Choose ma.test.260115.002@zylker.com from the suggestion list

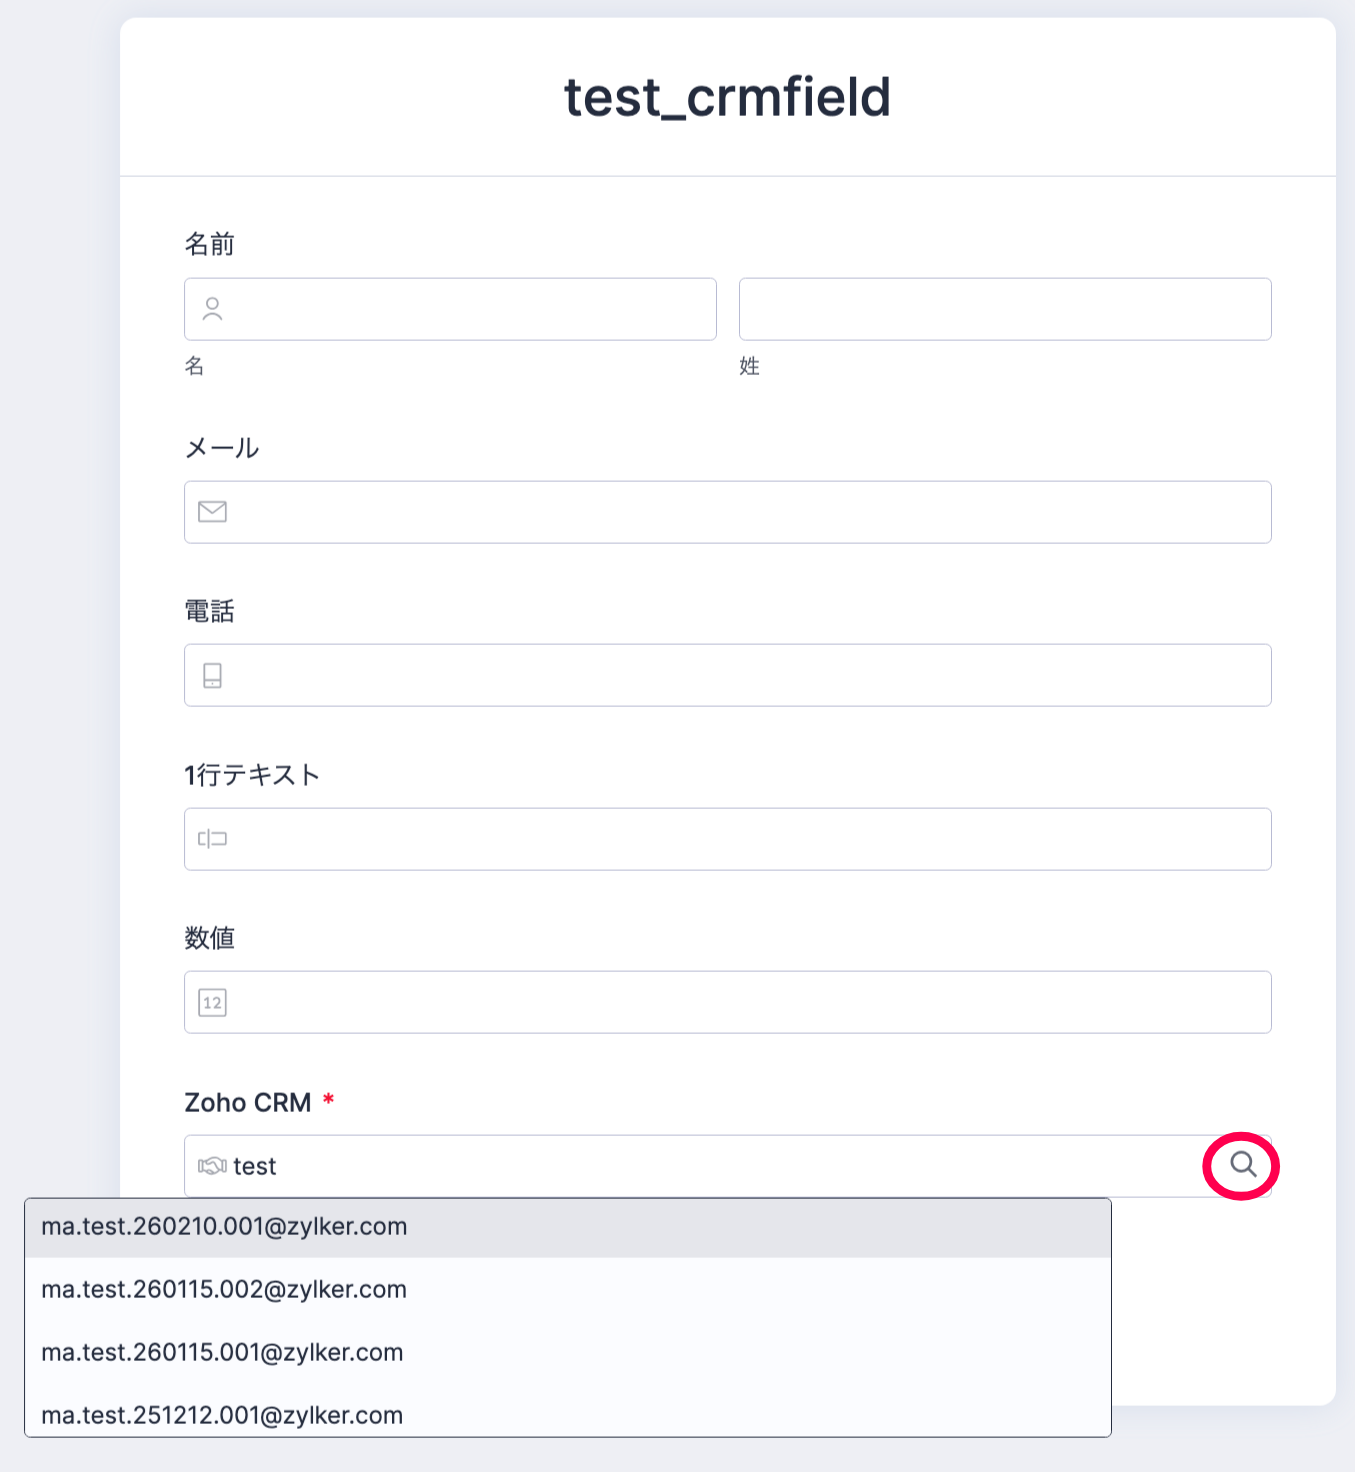tap(224, 1290)
